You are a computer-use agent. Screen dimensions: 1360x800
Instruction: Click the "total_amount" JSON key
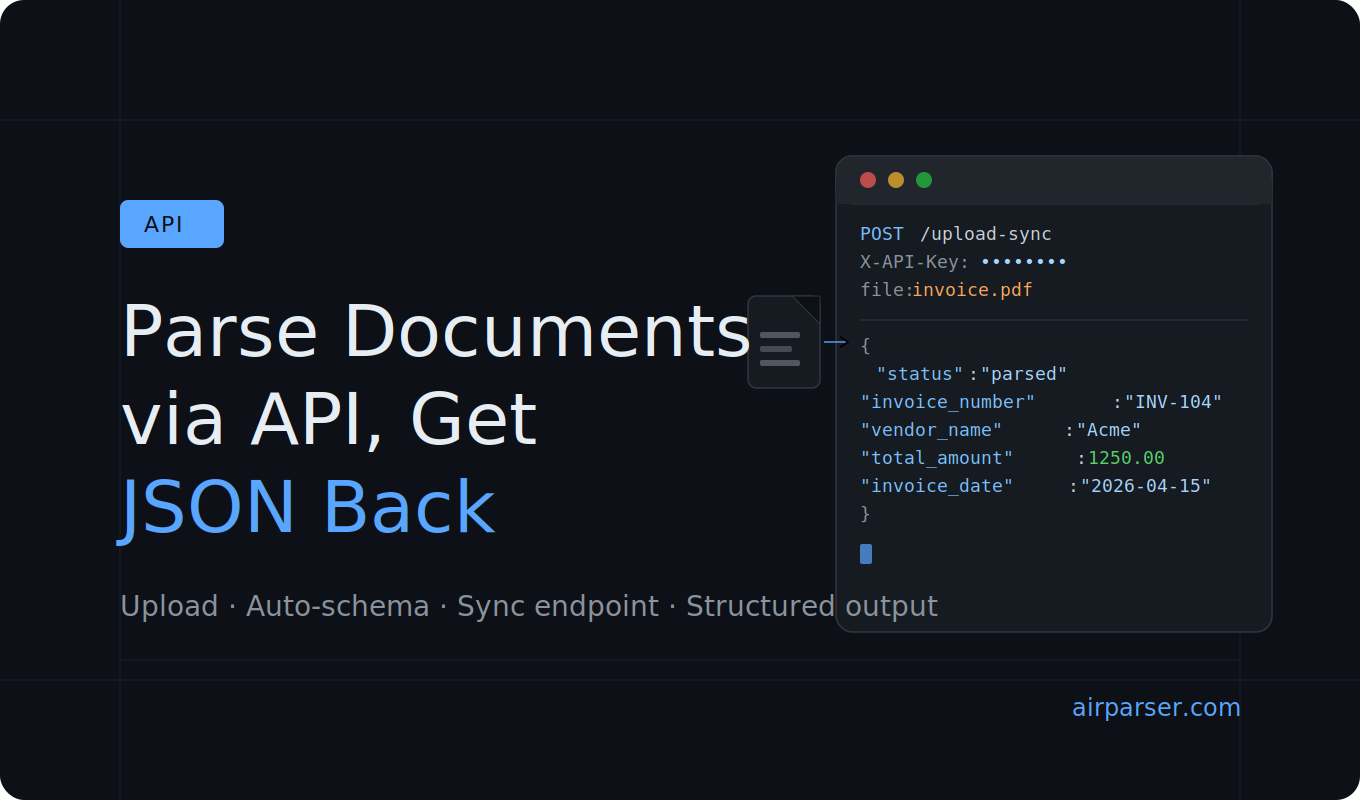tap(937, 458)
